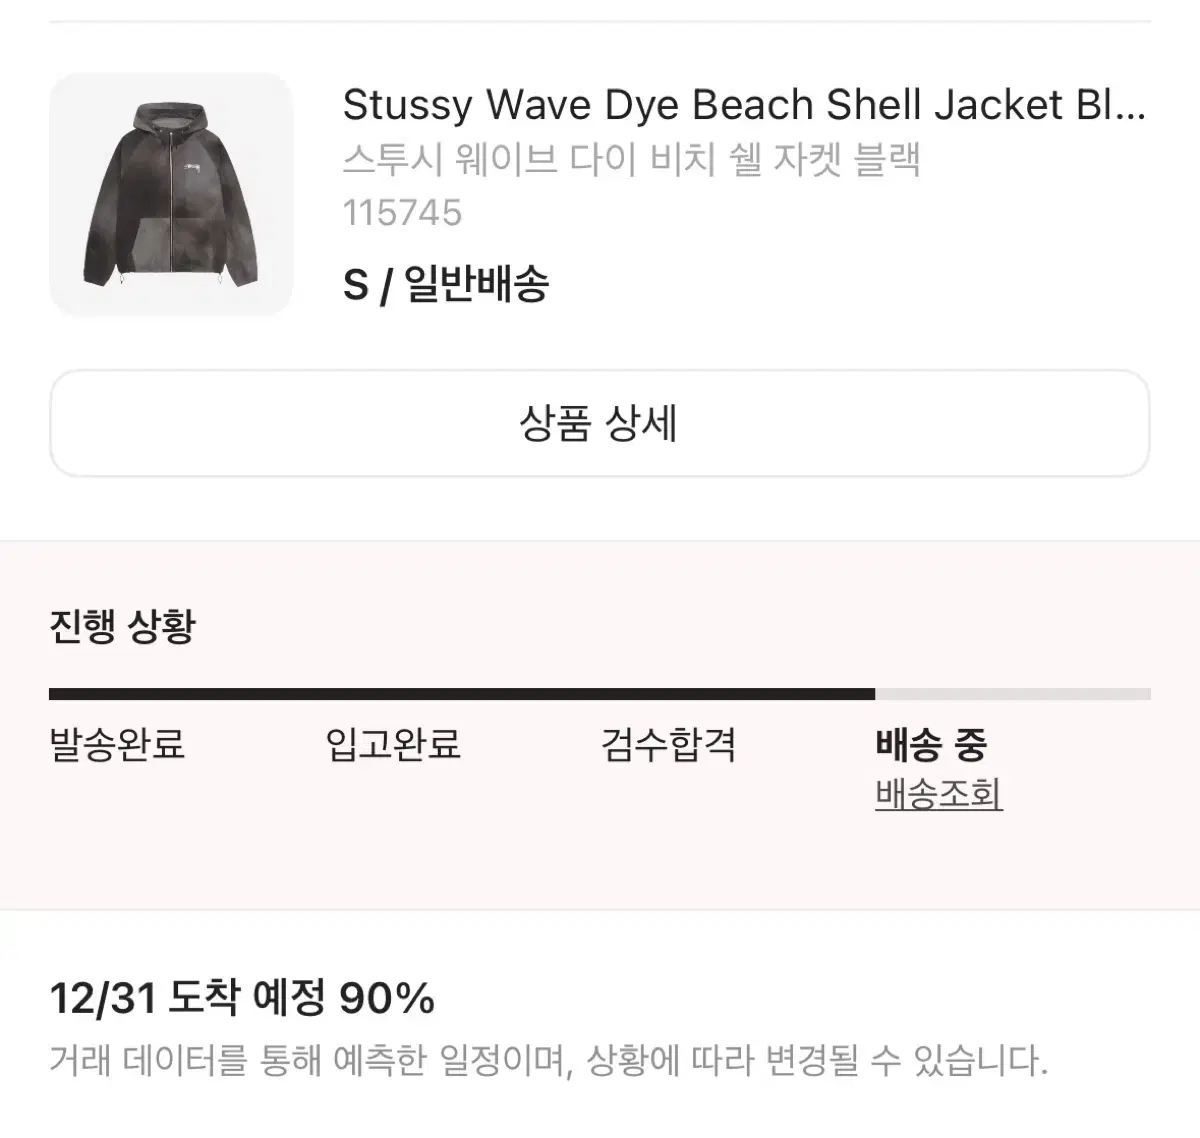Tap the 상품 상세 button
This screenshot has height=1138, width=1200.
(x=600, y=423)
